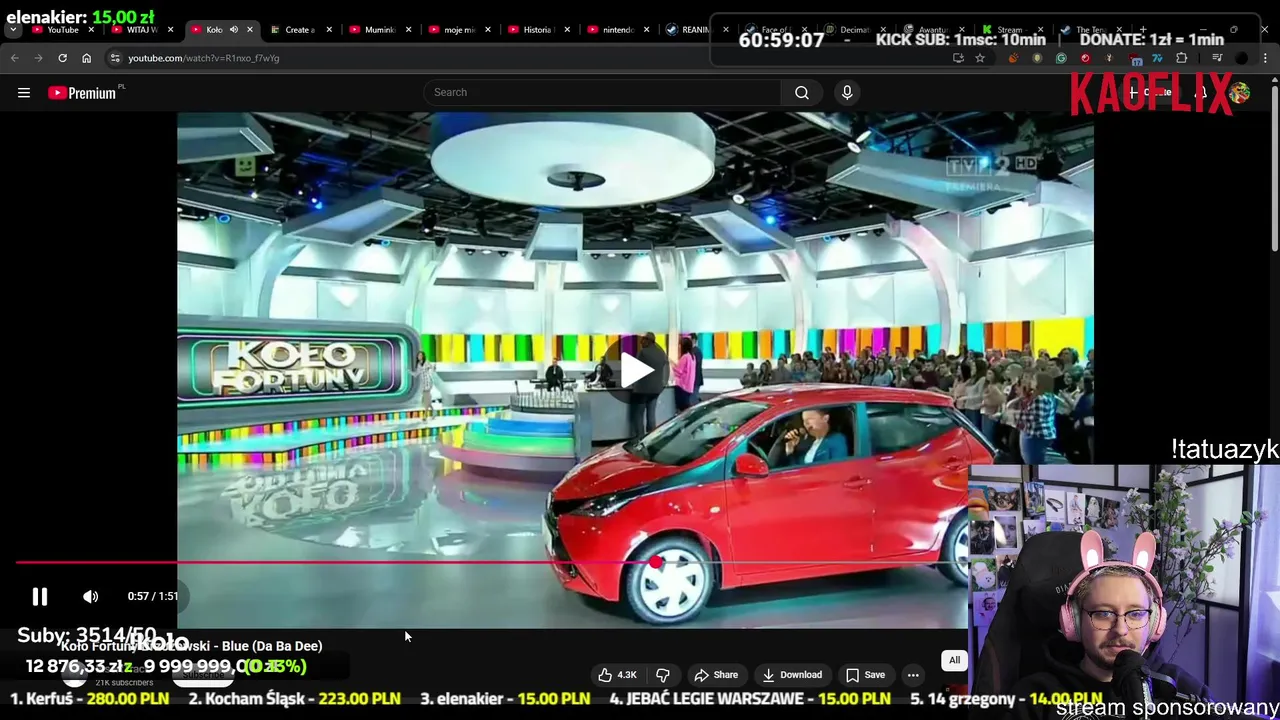
Task: Pause the video with the pause button
Action: coord(40,597)
